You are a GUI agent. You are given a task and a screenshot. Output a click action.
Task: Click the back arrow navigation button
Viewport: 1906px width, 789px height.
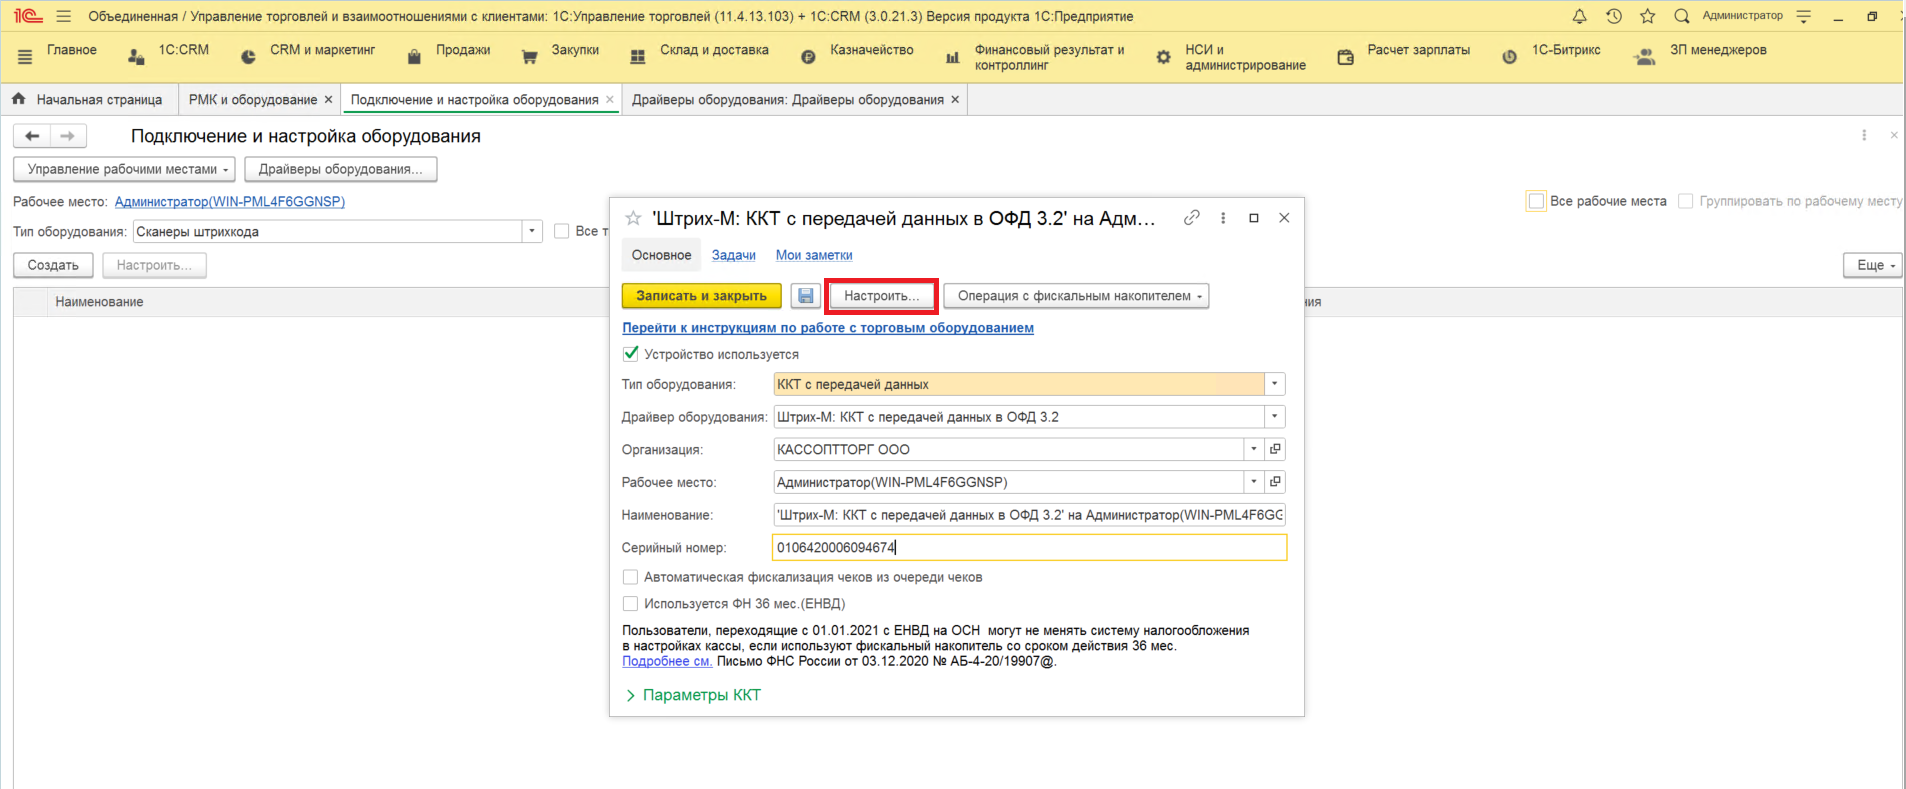click(x=32, y=136)
